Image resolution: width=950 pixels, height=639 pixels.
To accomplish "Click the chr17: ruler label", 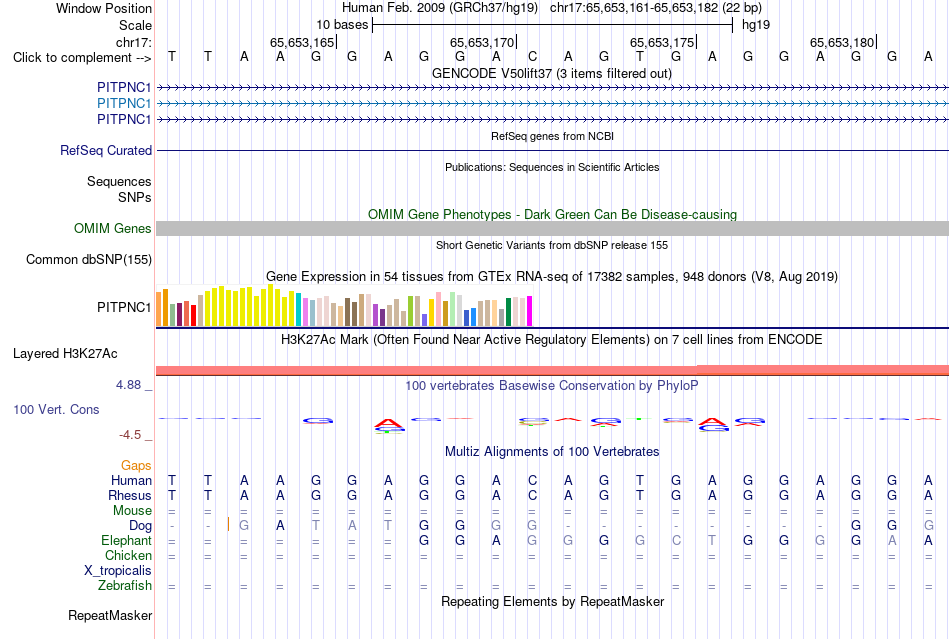I will click(133, 42).
